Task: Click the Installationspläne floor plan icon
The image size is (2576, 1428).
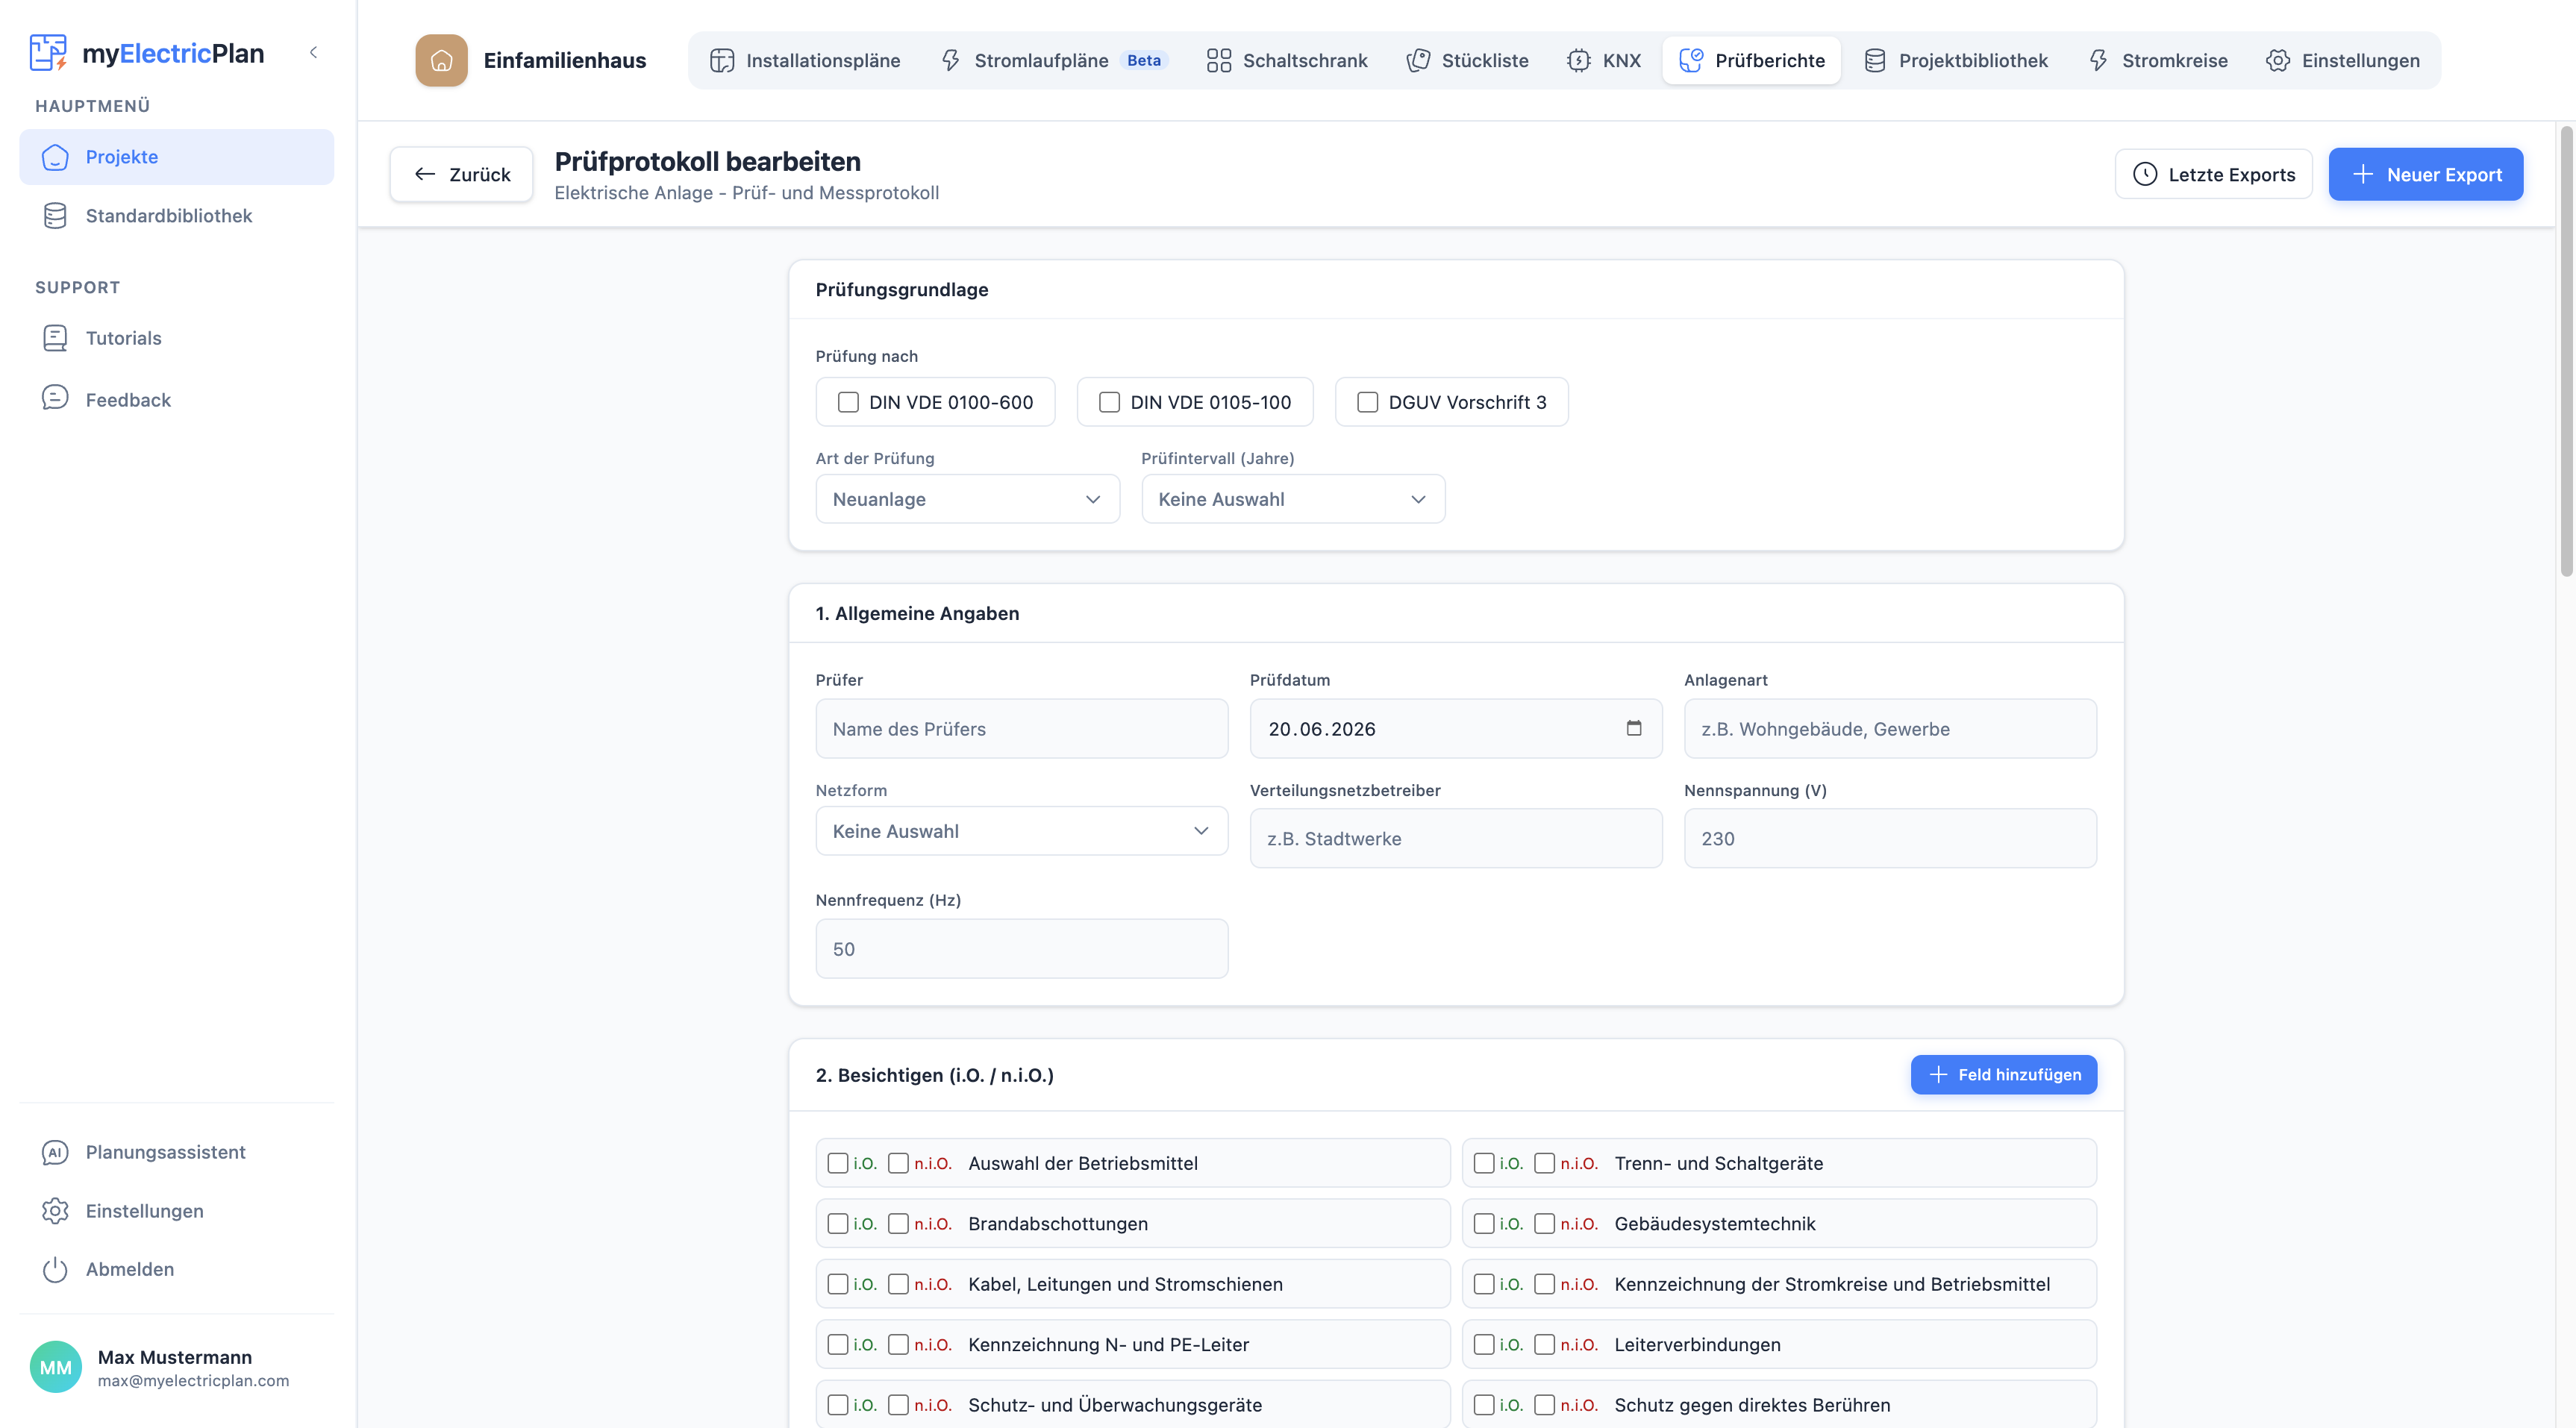Action: [722, 61]
